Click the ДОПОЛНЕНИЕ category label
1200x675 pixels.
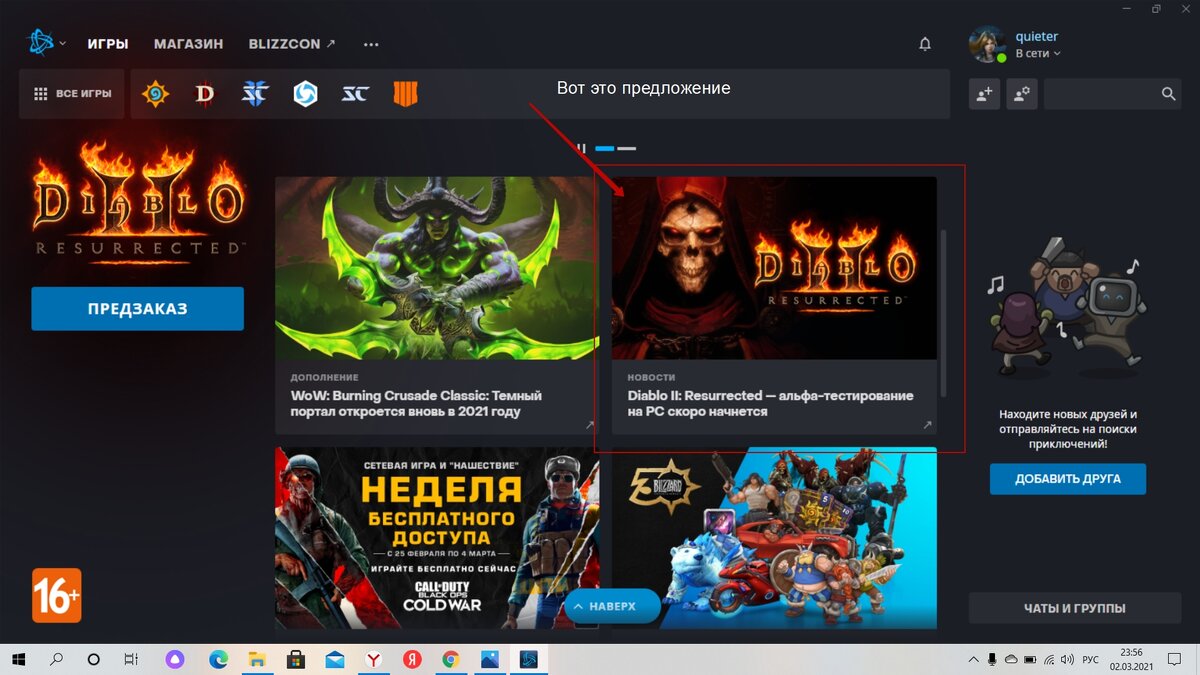coord(325,377)
